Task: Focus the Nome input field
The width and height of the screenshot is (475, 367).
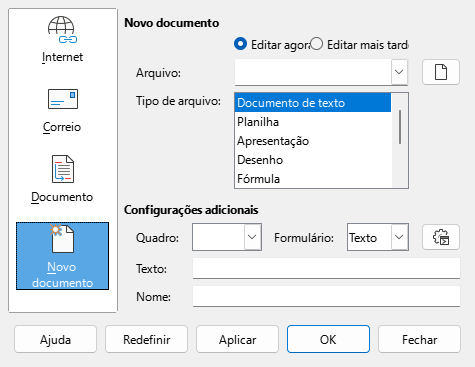Action: click(x=326, y=296)
